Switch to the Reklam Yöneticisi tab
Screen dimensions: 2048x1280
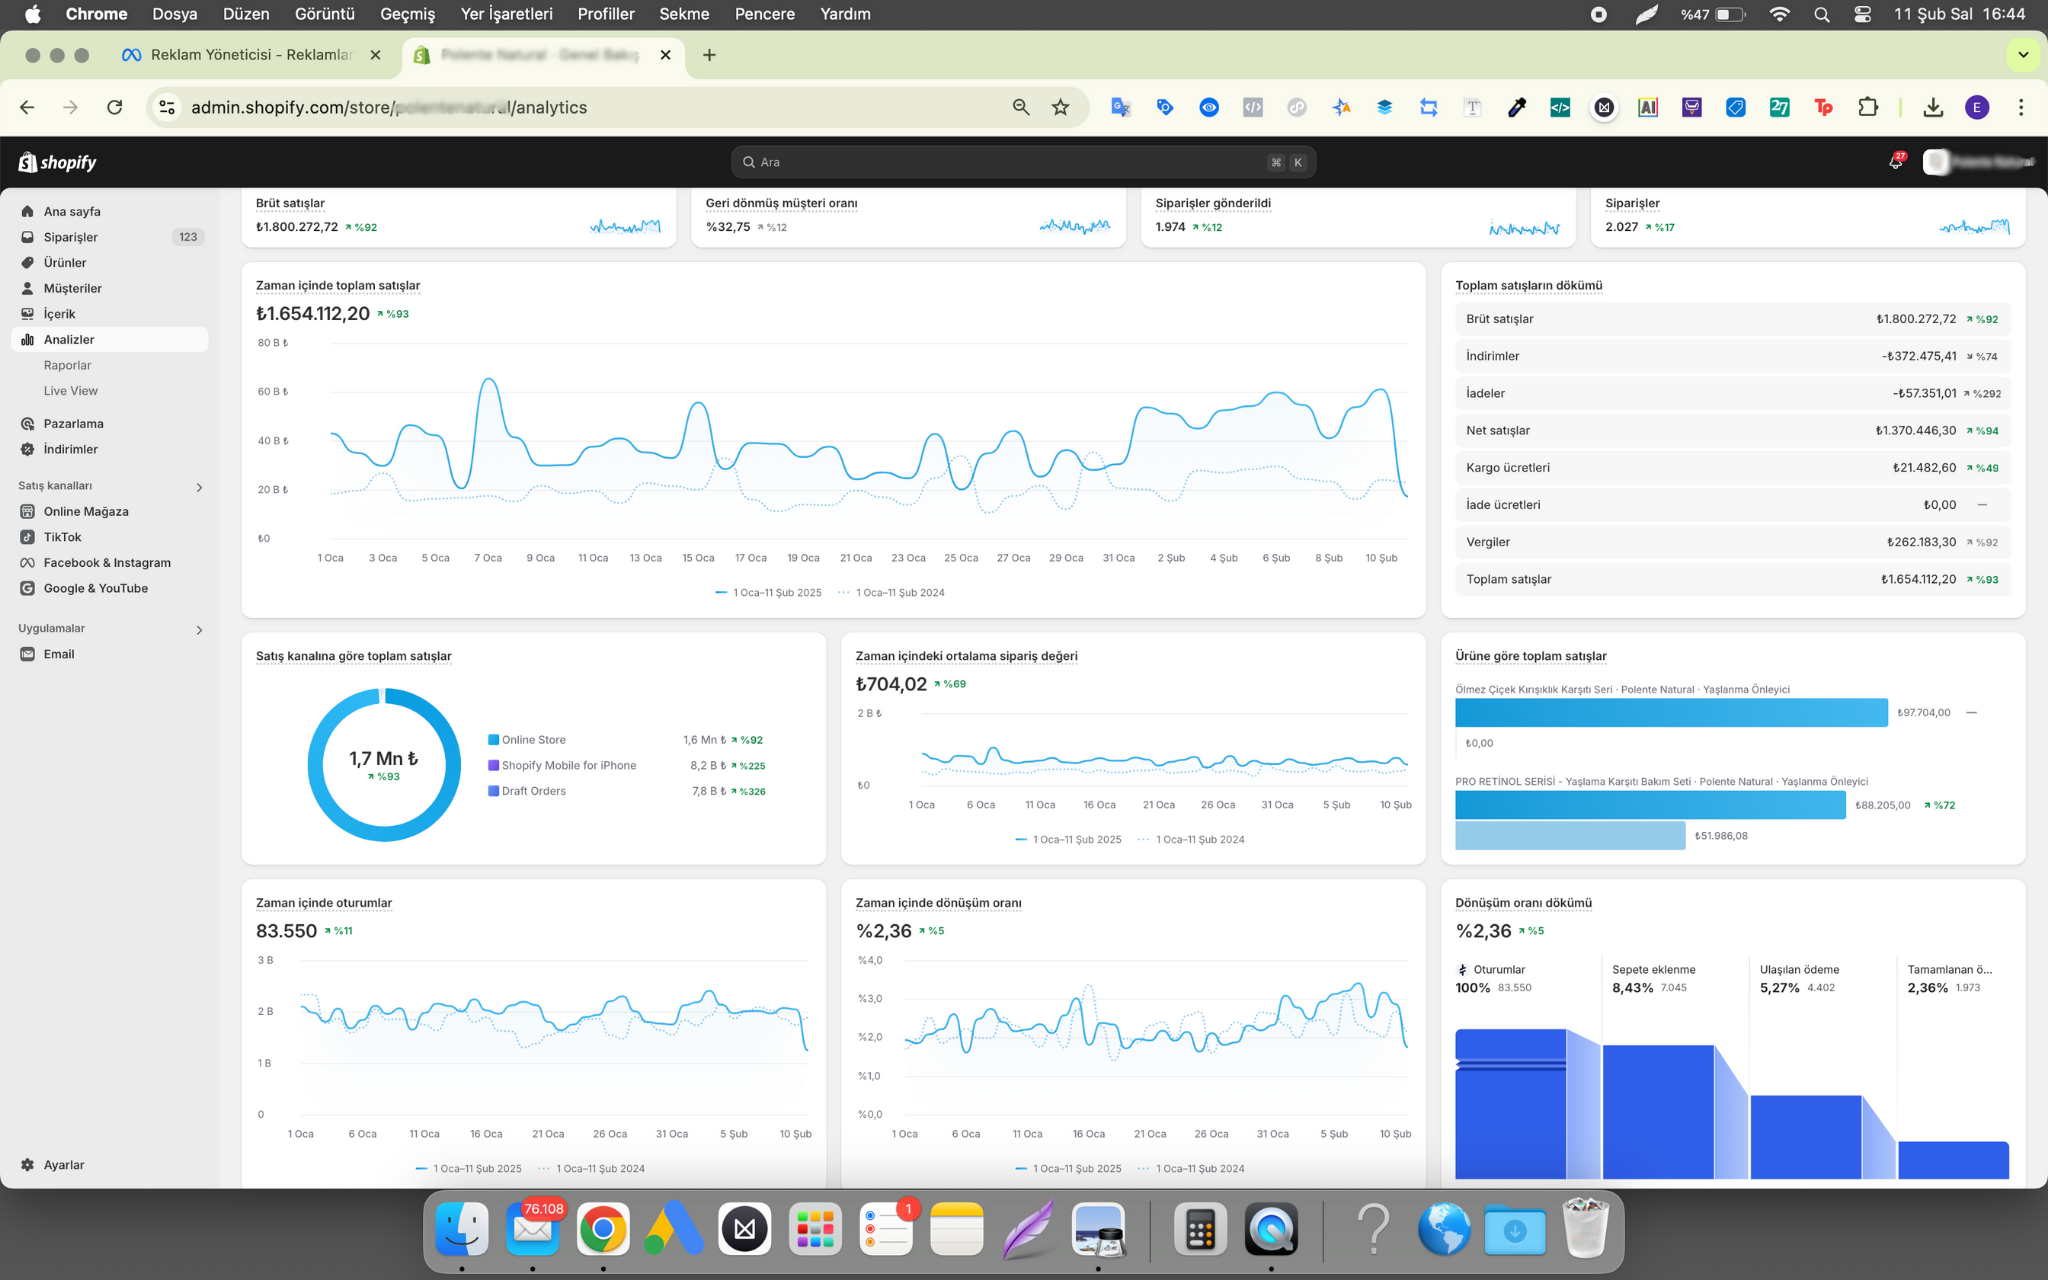coord(250,55)
